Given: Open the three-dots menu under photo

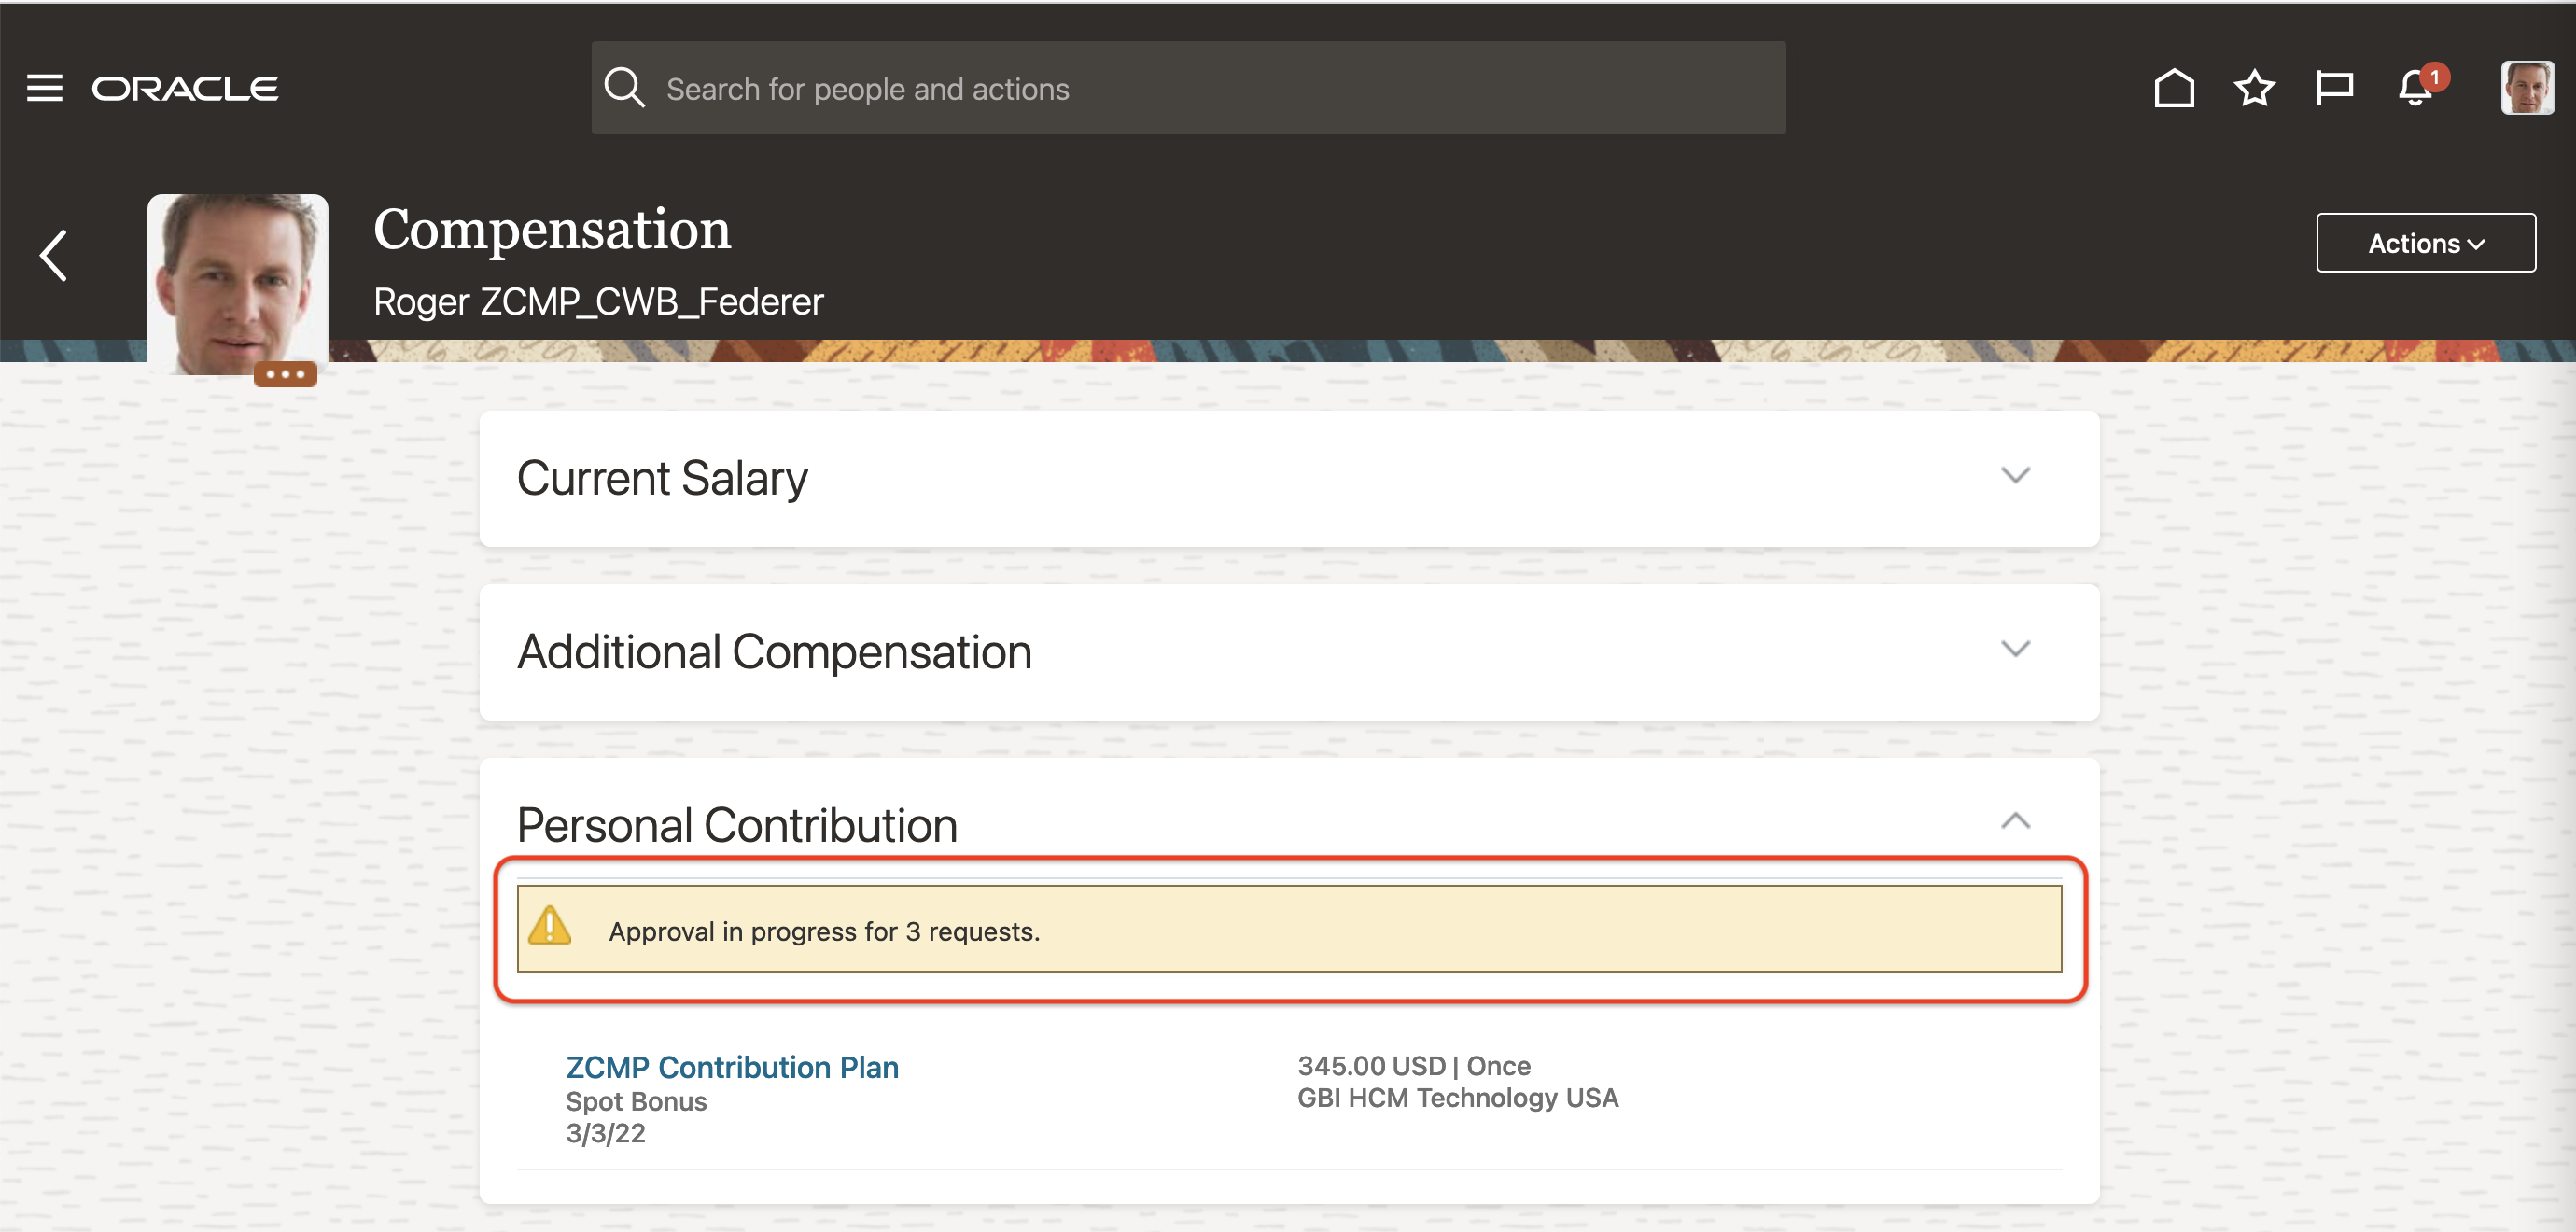Looking at the screenshot, I should (285, 374).
